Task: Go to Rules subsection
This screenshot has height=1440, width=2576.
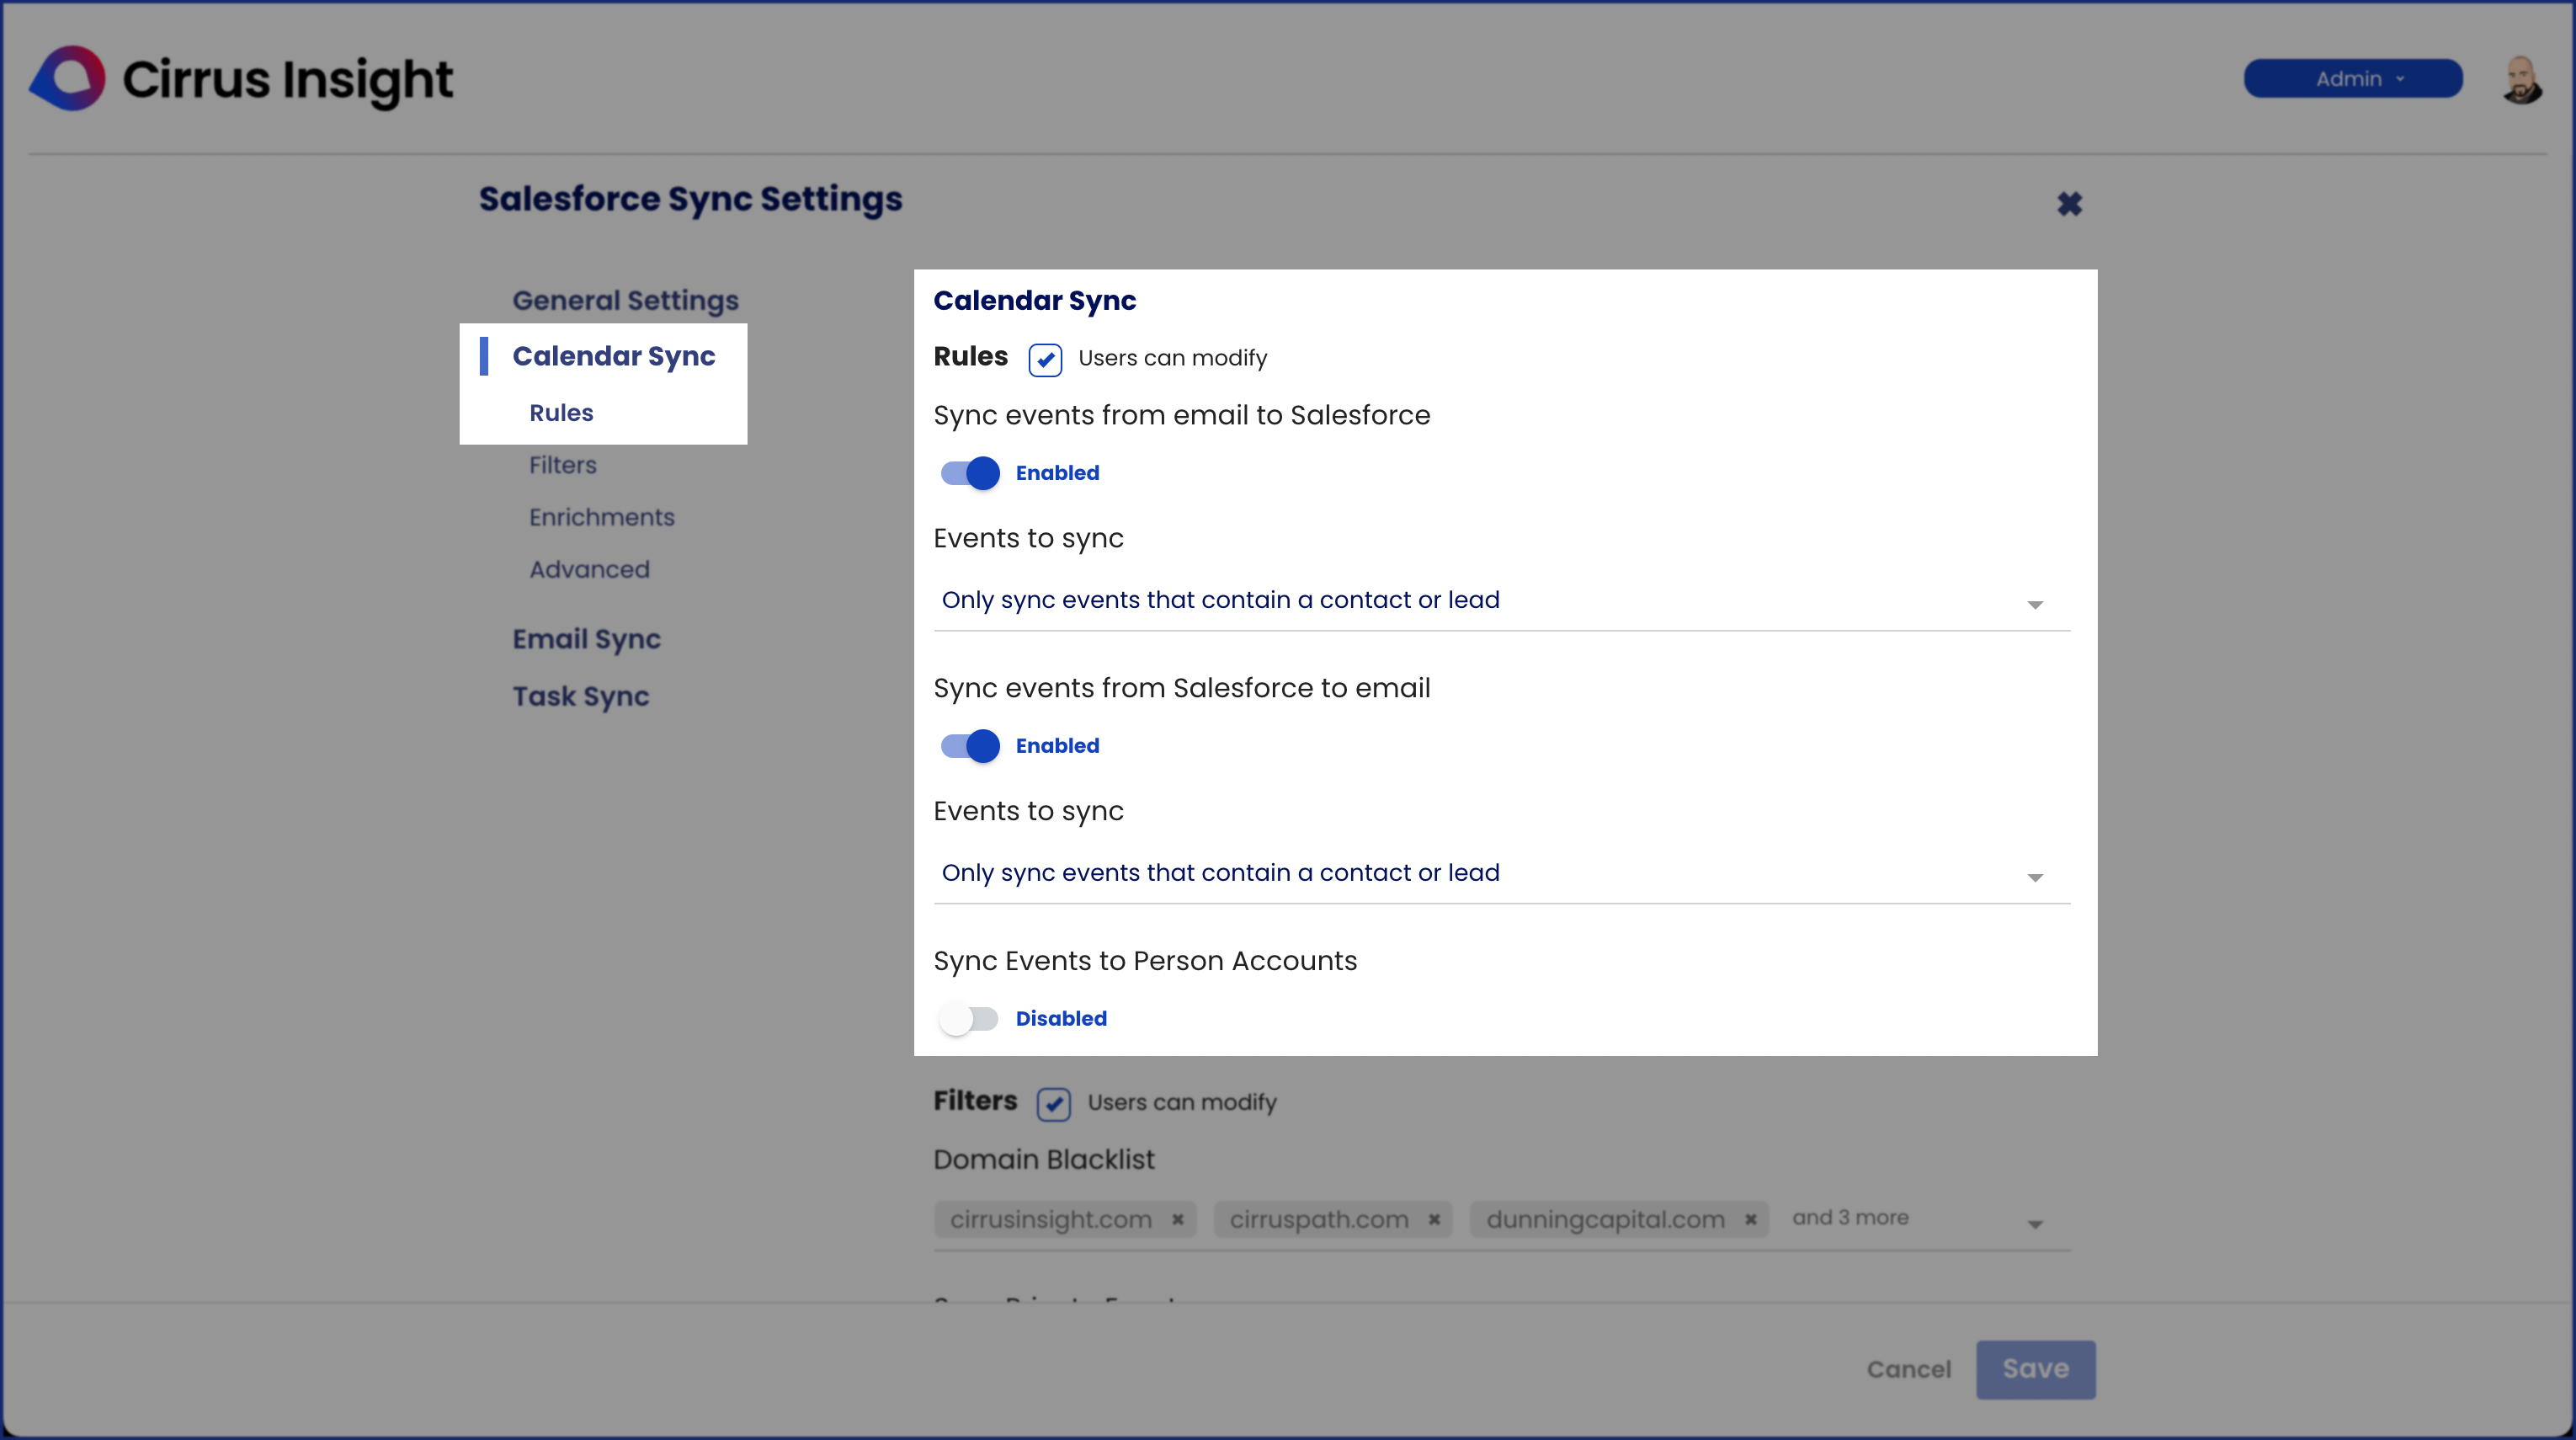Action: [x=561, y=413]
